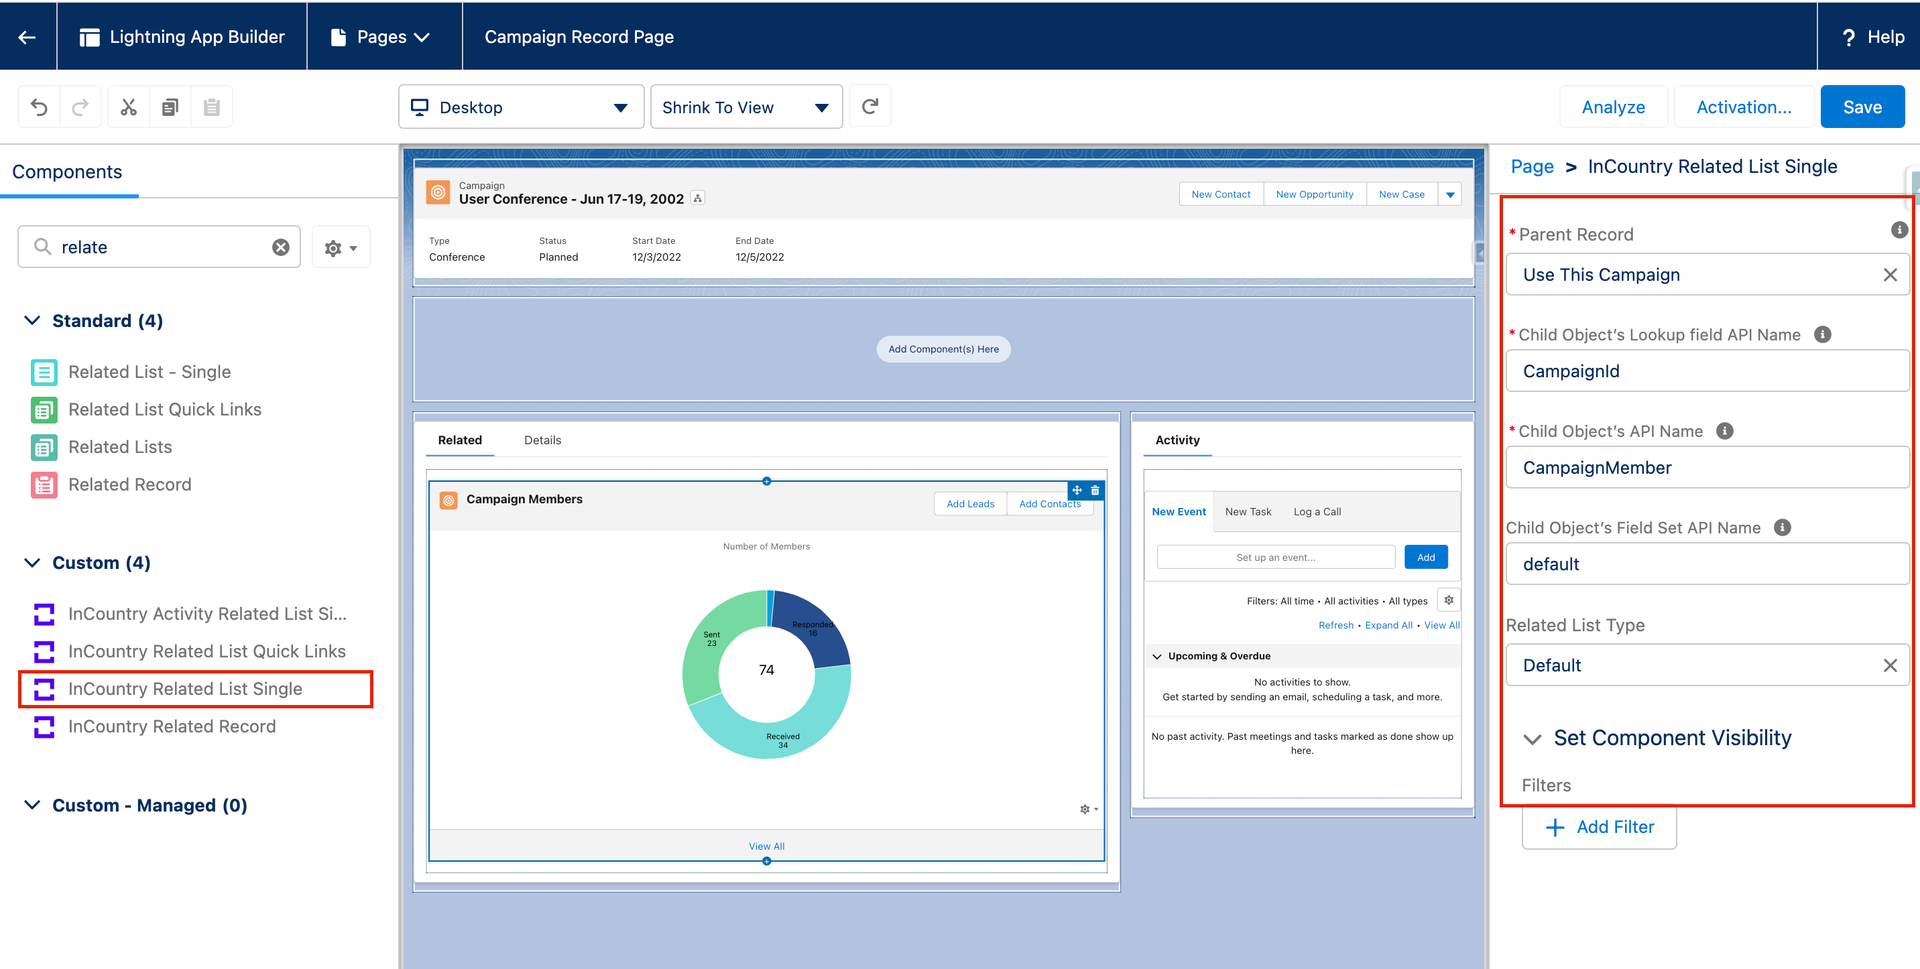
Task: Click Add Filter under Filters
Action: point(1599,827)
